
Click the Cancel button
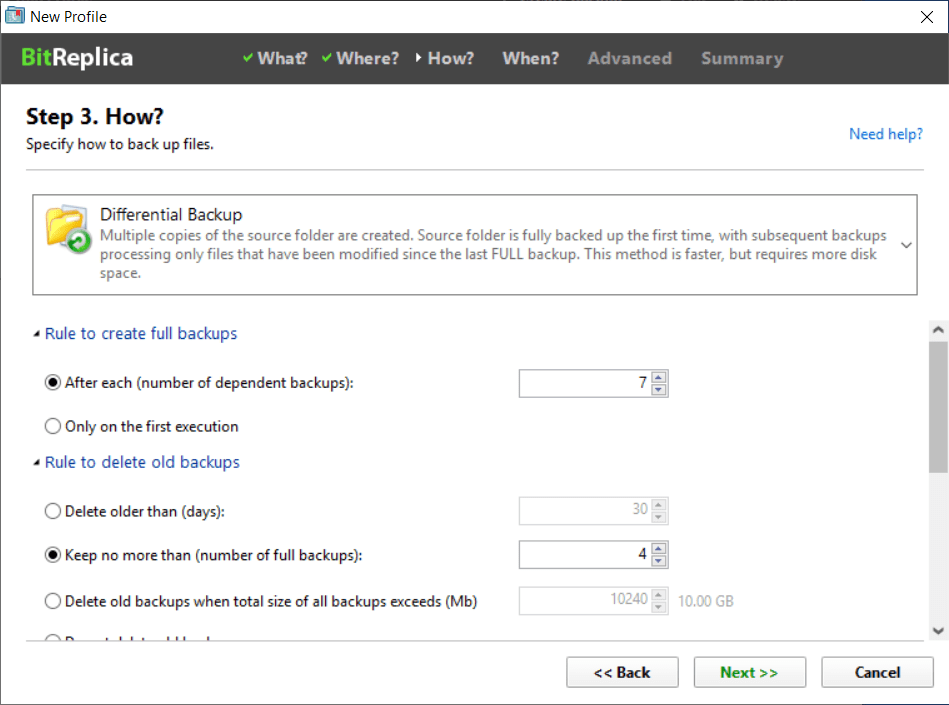pyautogui.click(x=877, y=672)
